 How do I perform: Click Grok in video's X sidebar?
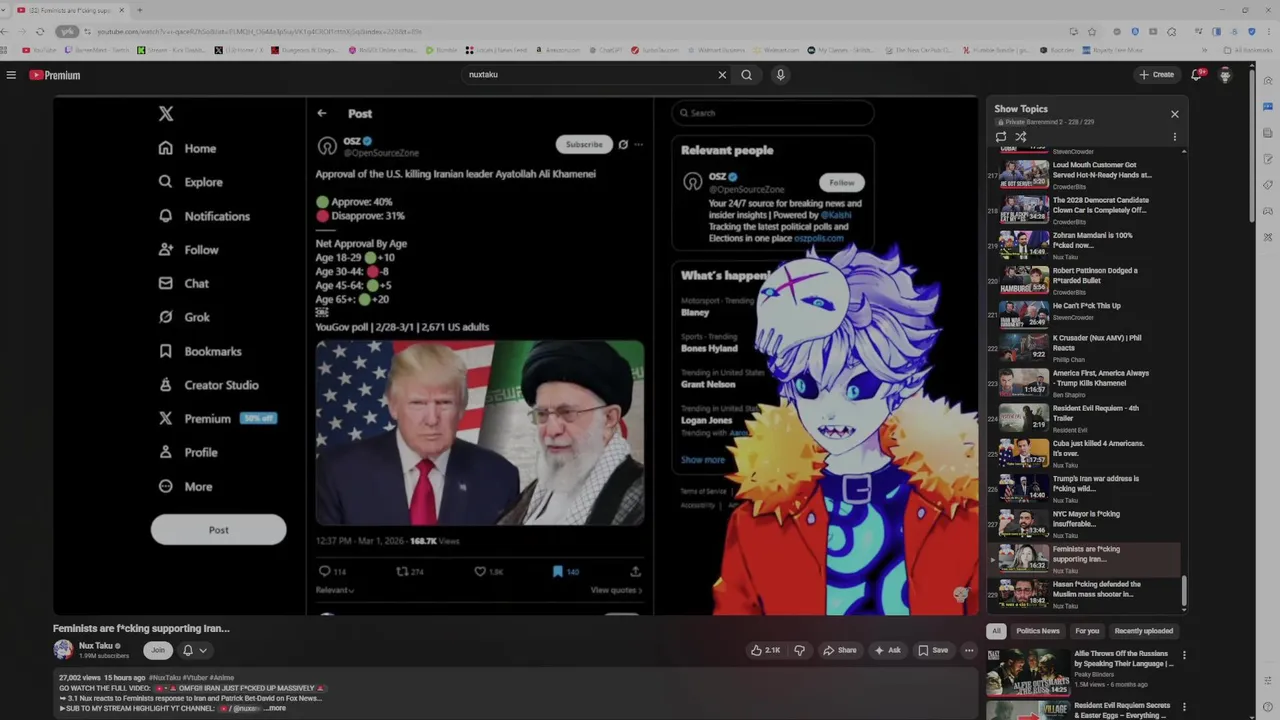click(184, 317)
